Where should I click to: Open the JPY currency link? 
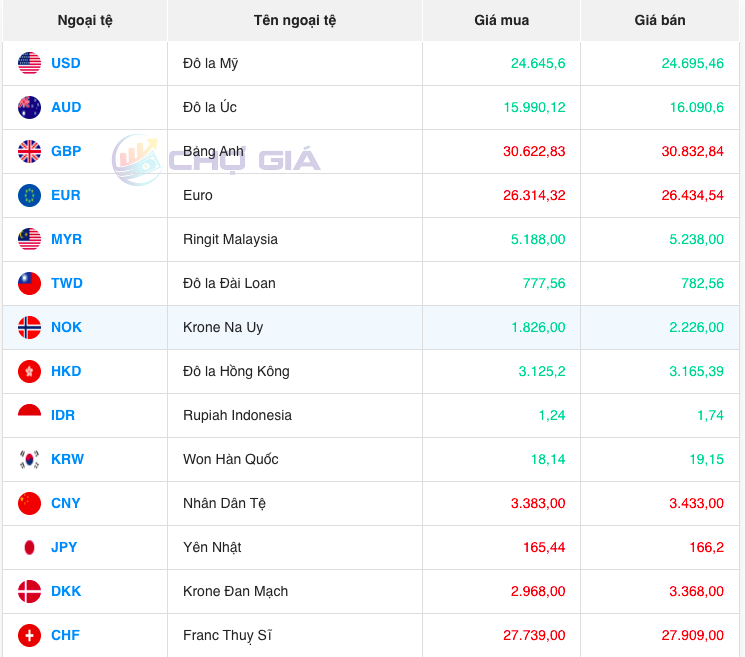64,547
